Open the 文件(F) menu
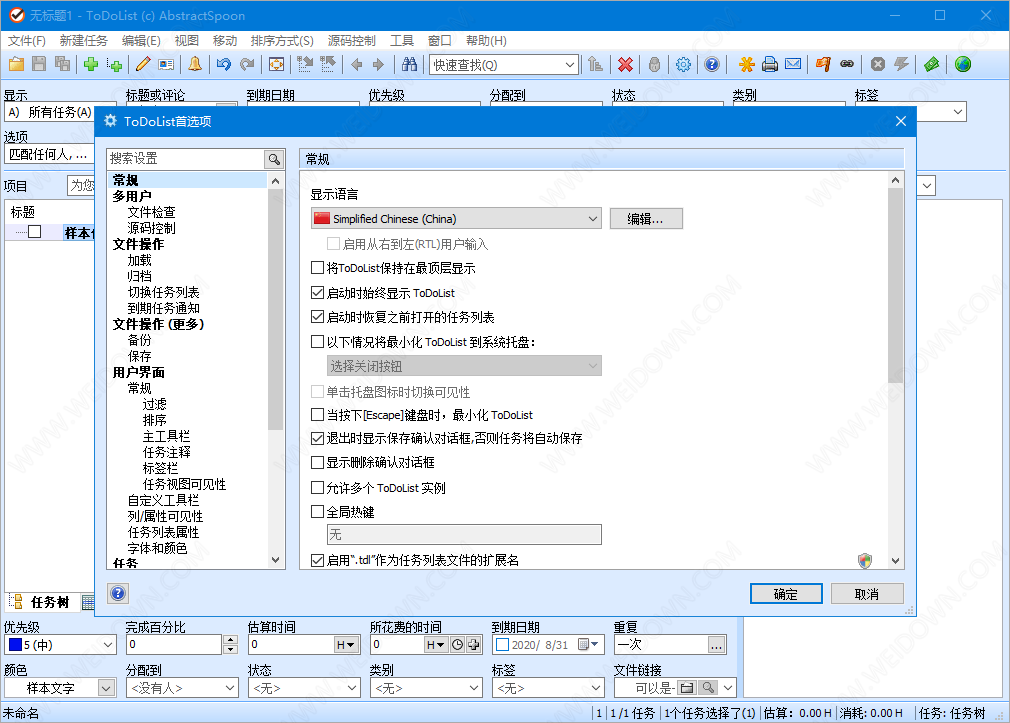Image resolution: width=1010 pixels, height=723 pixels. point(26,41)
